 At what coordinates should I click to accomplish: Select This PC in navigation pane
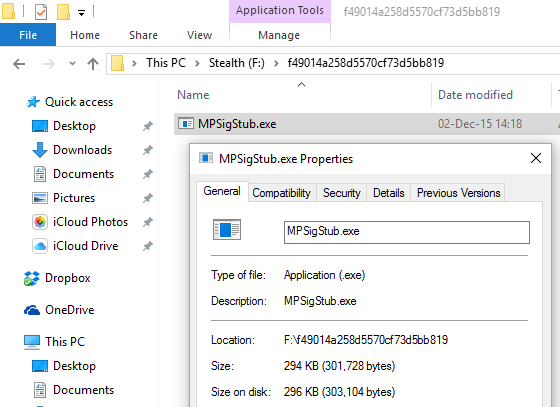pyautogui.click(x=65, y=341)
